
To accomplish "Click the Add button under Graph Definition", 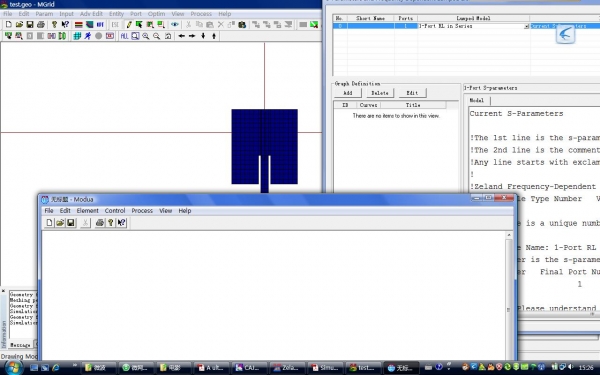I will 347,93.
